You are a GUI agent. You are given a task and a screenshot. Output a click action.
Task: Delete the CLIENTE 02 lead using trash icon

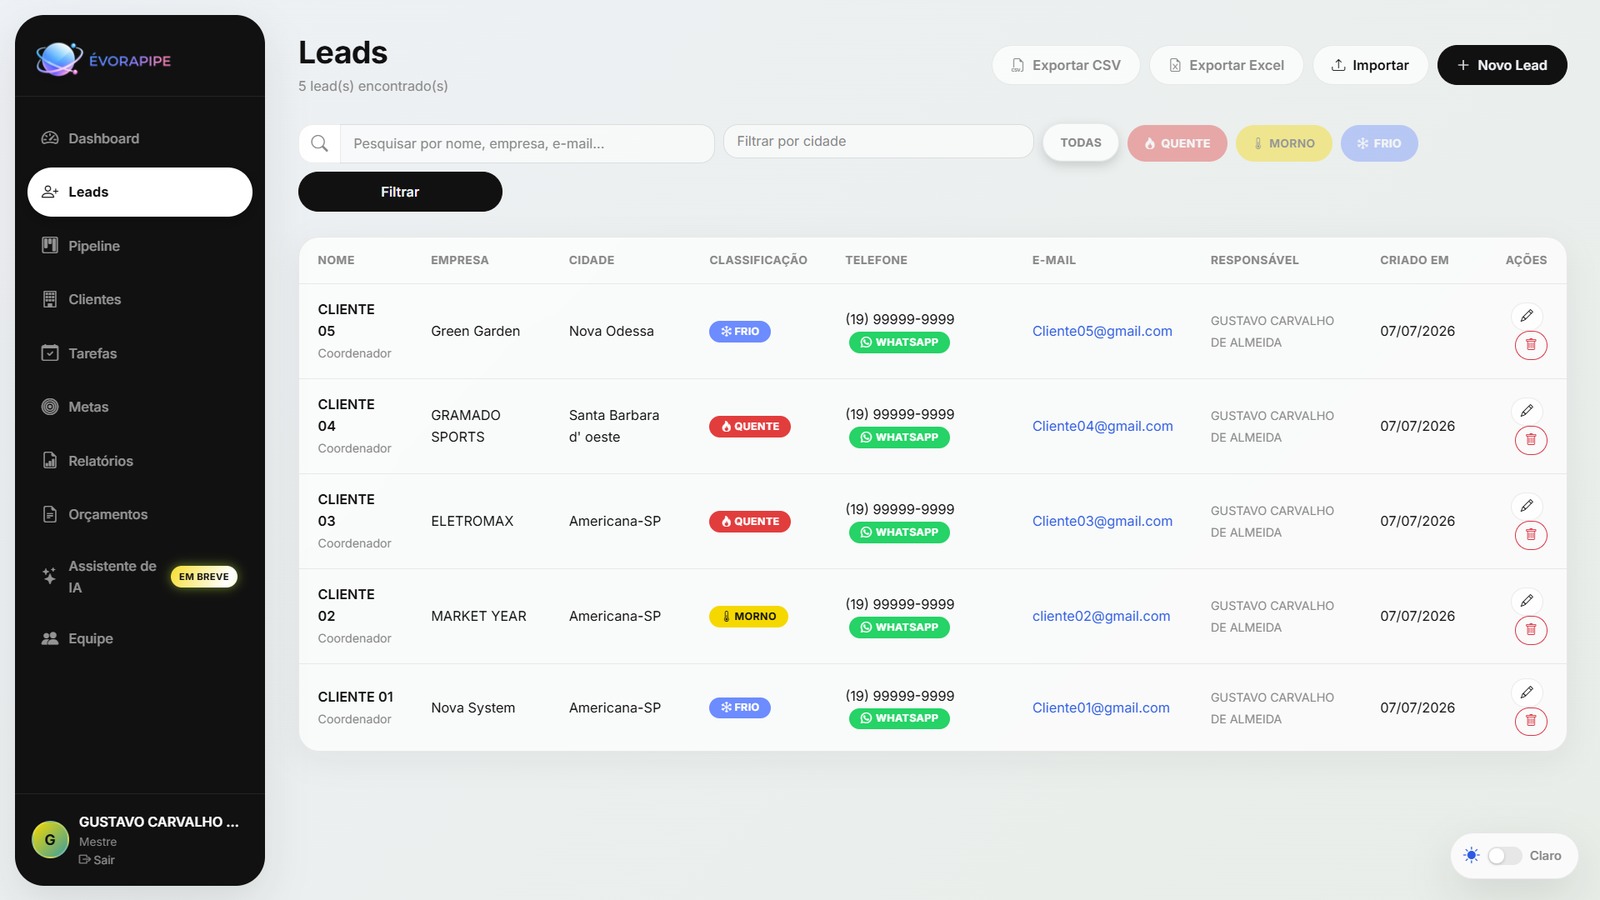tap(1531, 630)
